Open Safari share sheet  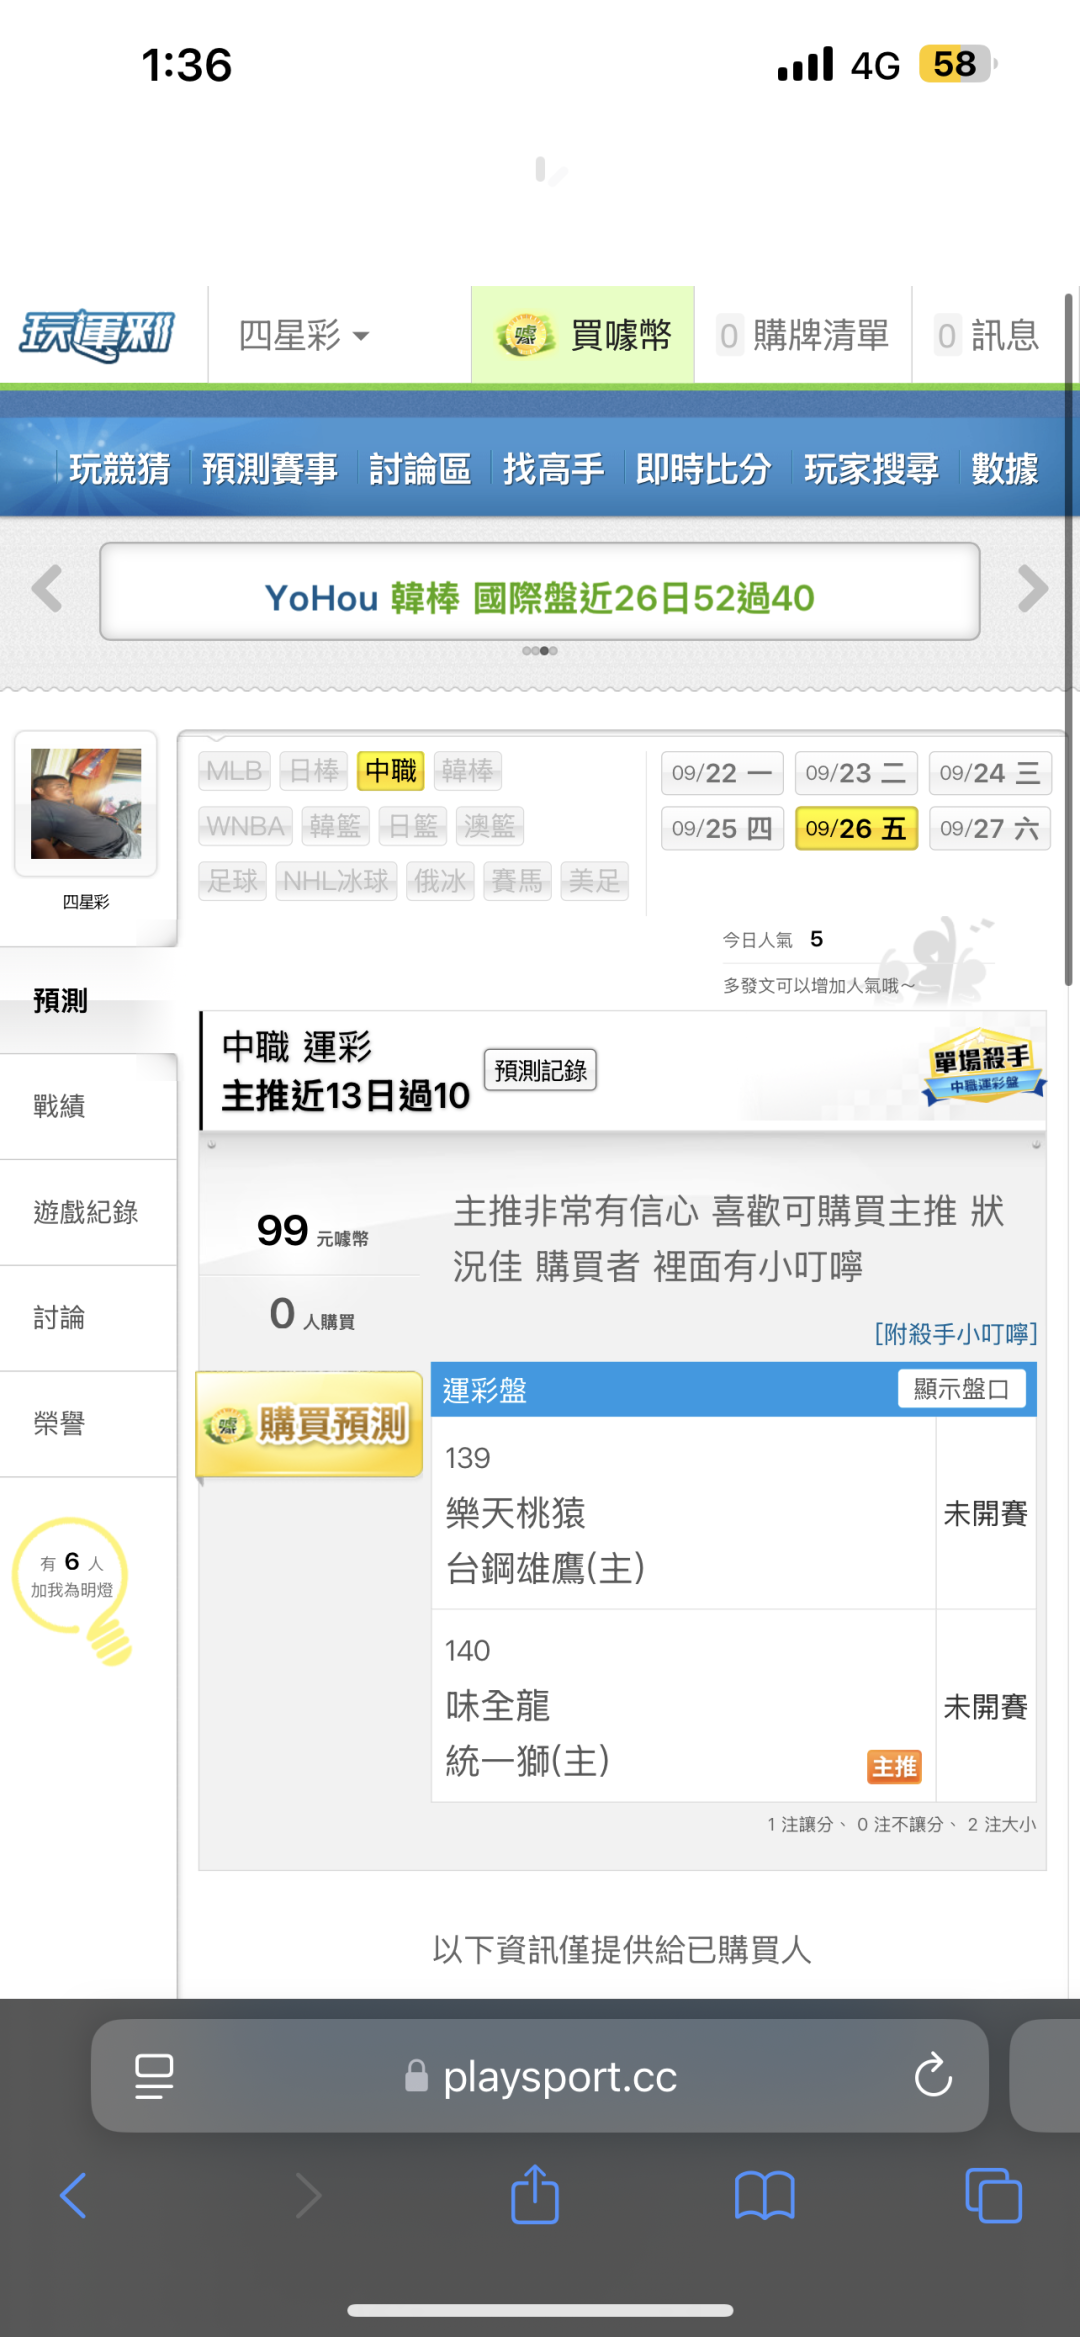click(x=535, y=2194)
